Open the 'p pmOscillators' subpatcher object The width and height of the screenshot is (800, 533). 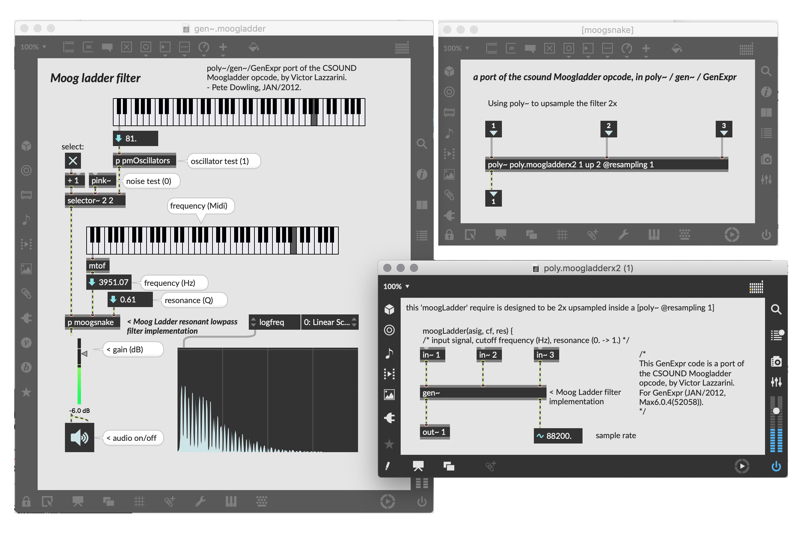click(x=144, y=161)
